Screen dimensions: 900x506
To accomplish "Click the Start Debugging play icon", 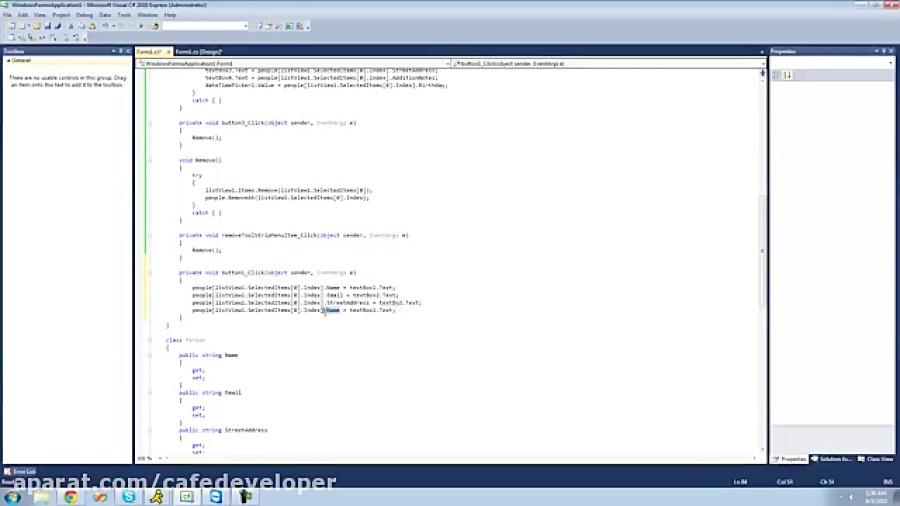I will pyautogui.click(x=141, y=26).
